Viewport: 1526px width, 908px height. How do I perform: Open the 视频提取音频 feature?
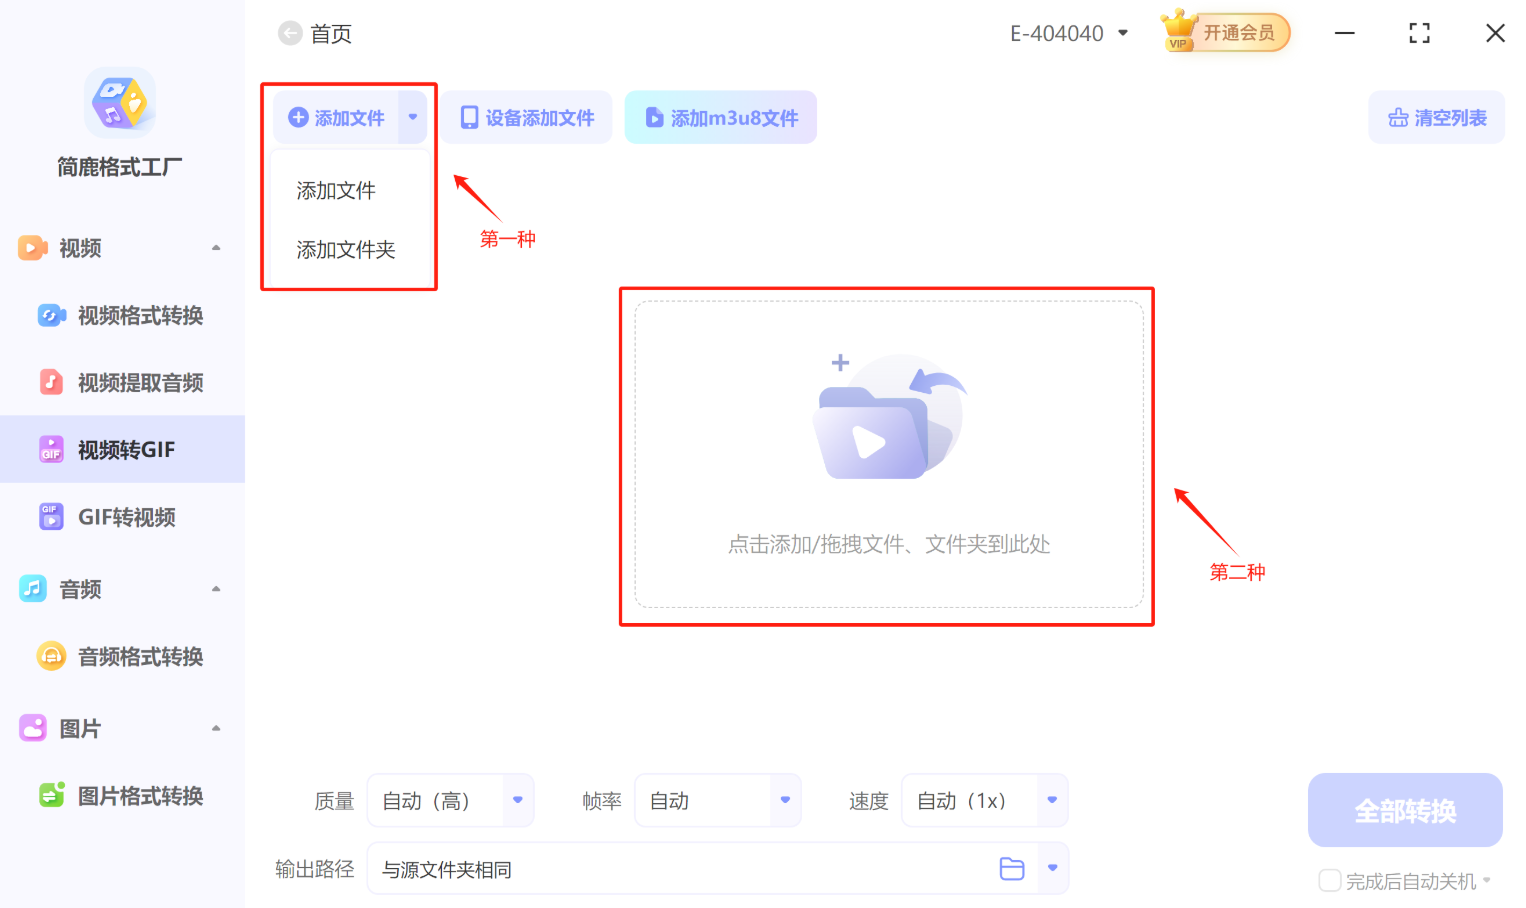click(140, 381)
